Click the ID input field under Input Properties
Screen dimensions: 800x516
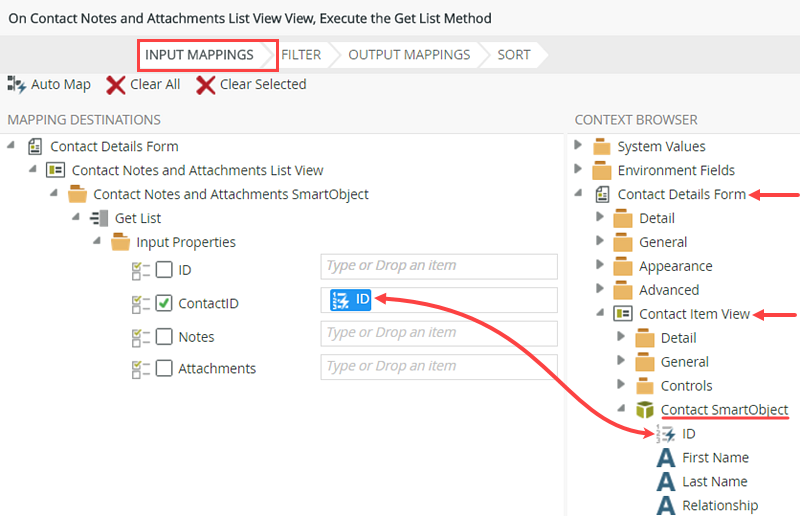point(438,266)
